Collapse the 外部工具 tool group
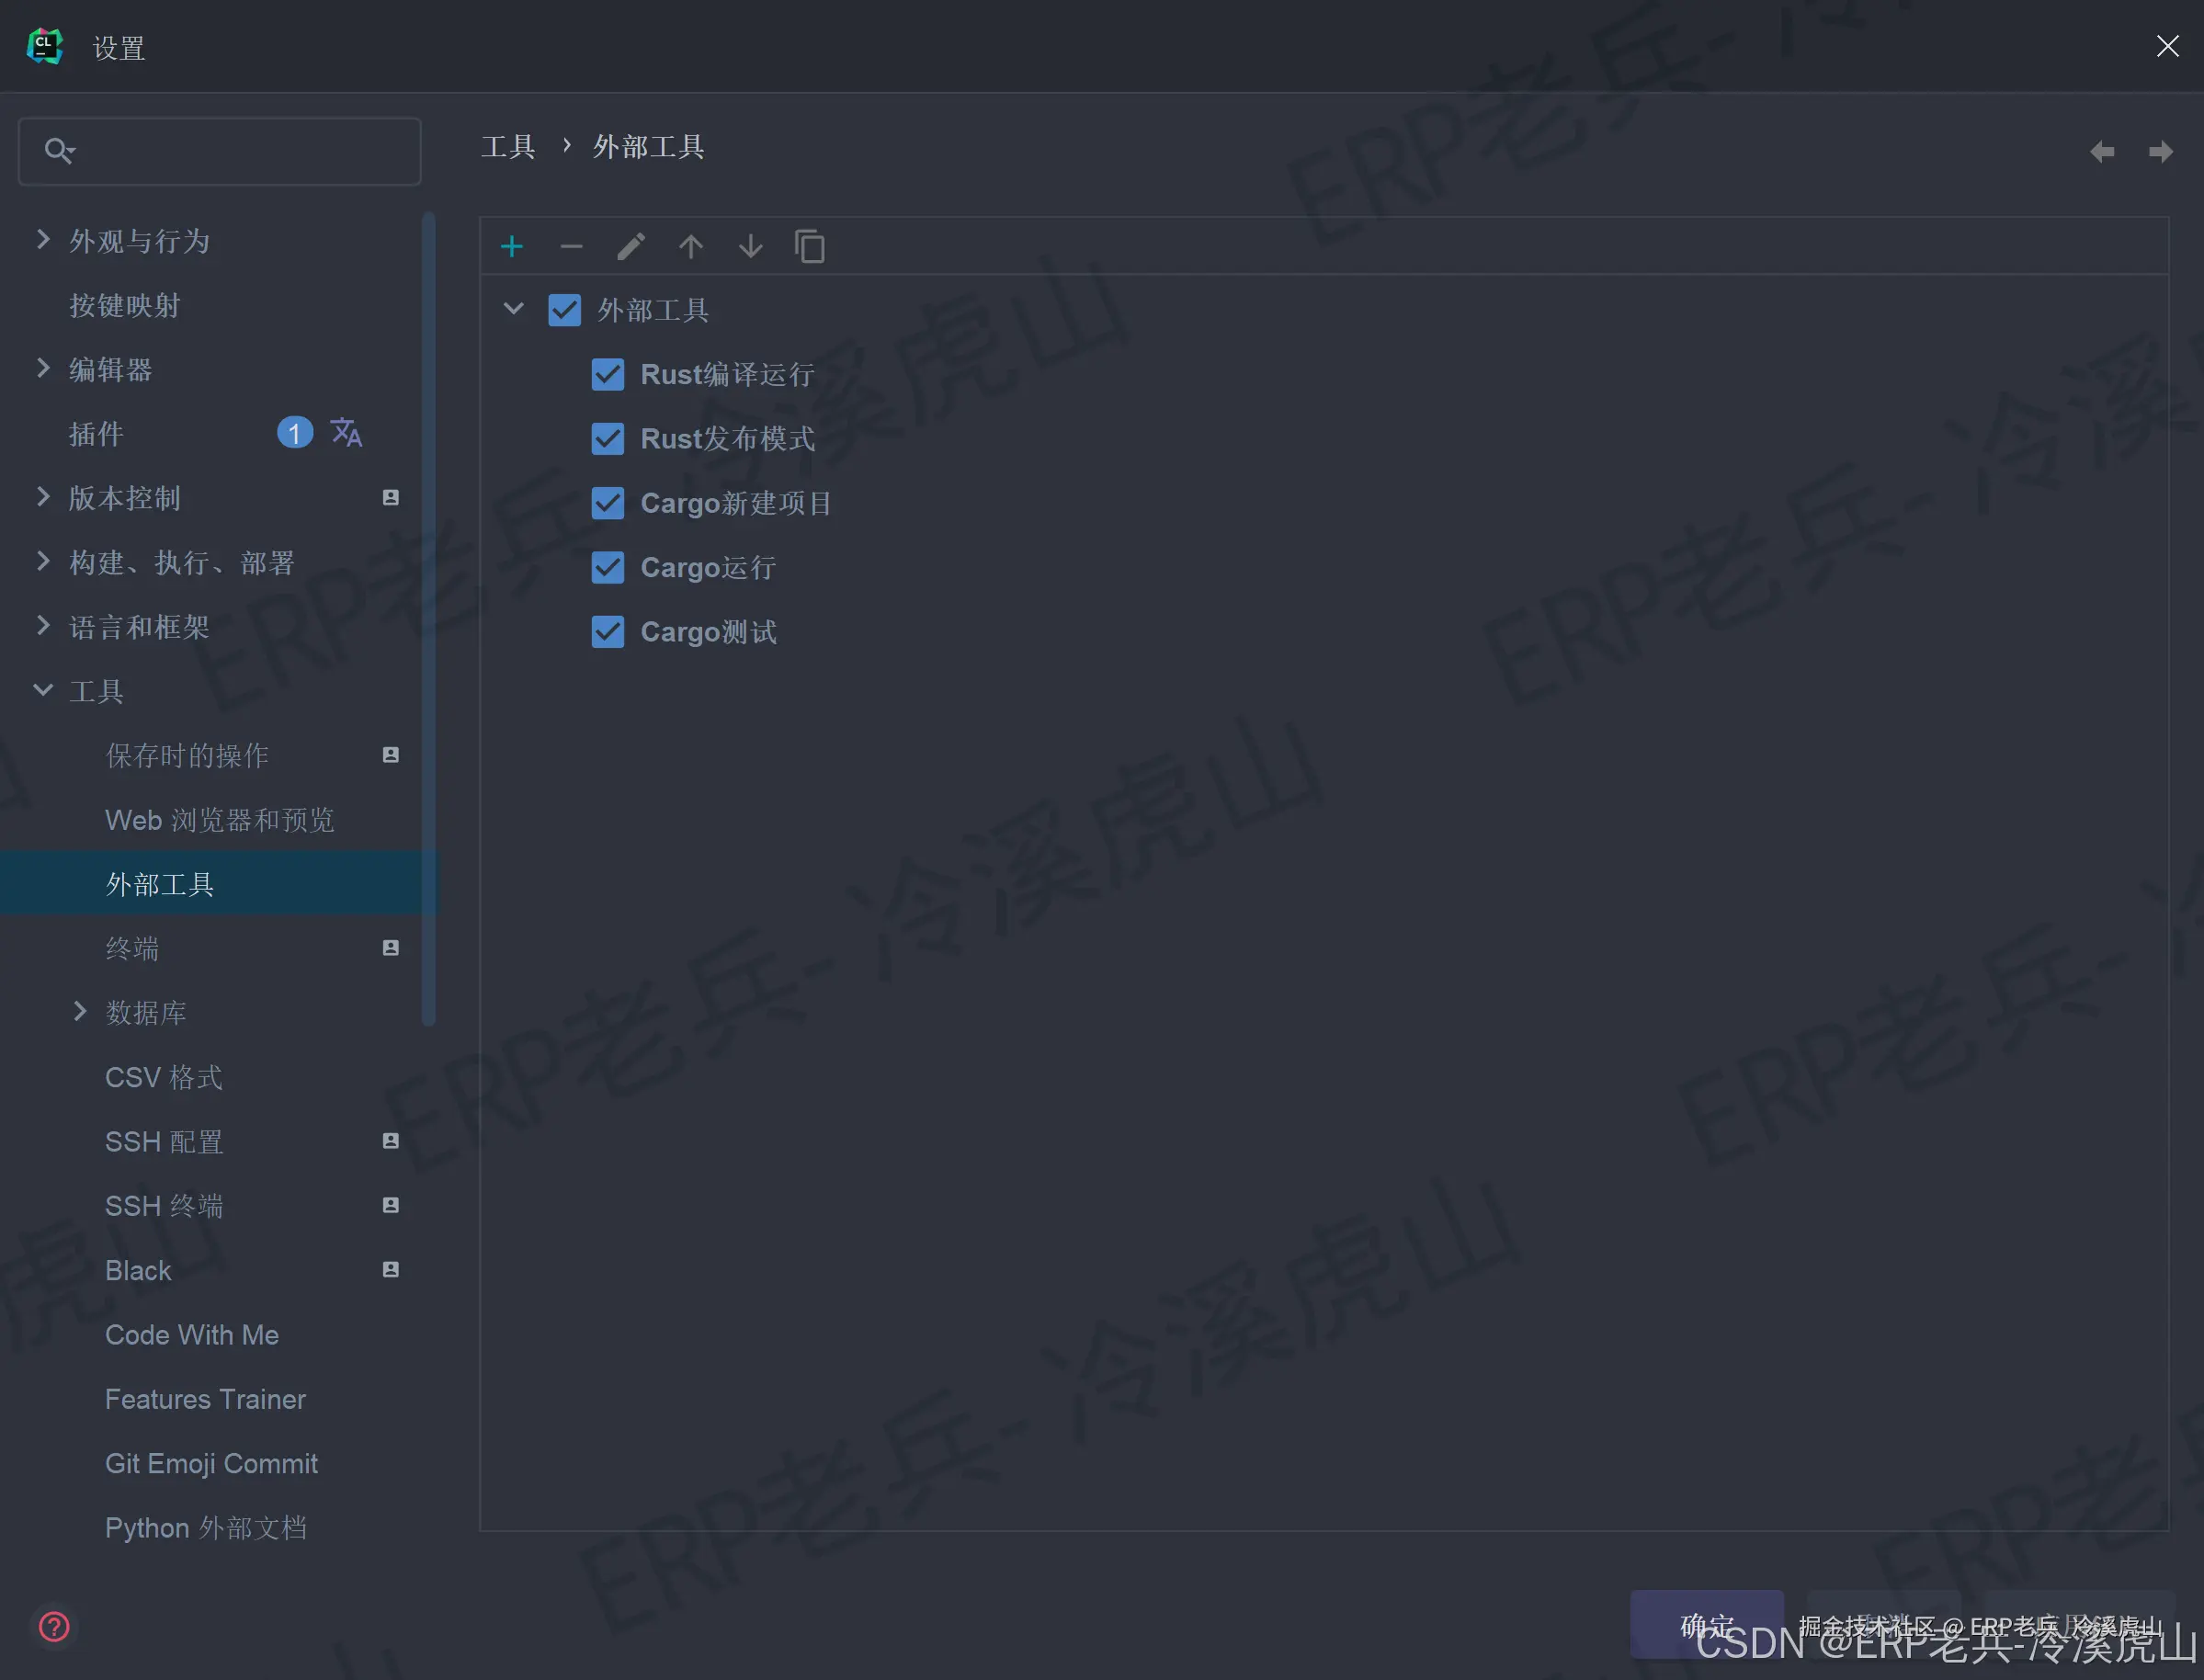The image size is (2204, 1680). [513, 309]
